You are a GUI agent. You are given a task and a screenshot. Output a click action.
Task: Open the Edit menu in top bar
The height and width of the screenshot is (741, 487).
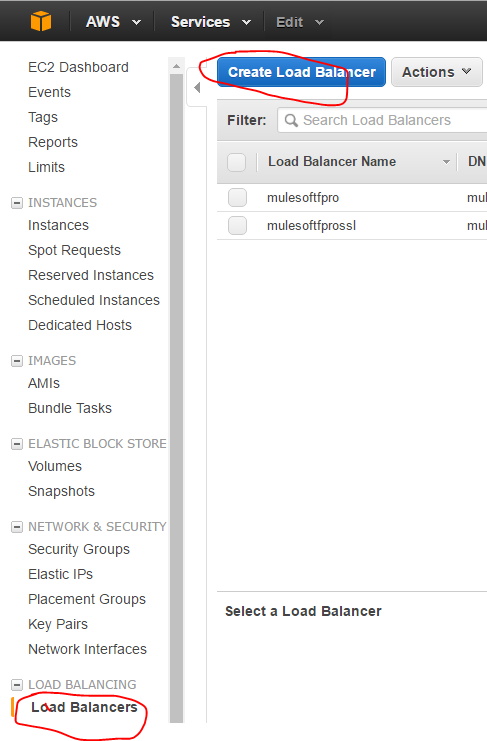[300, 22]
